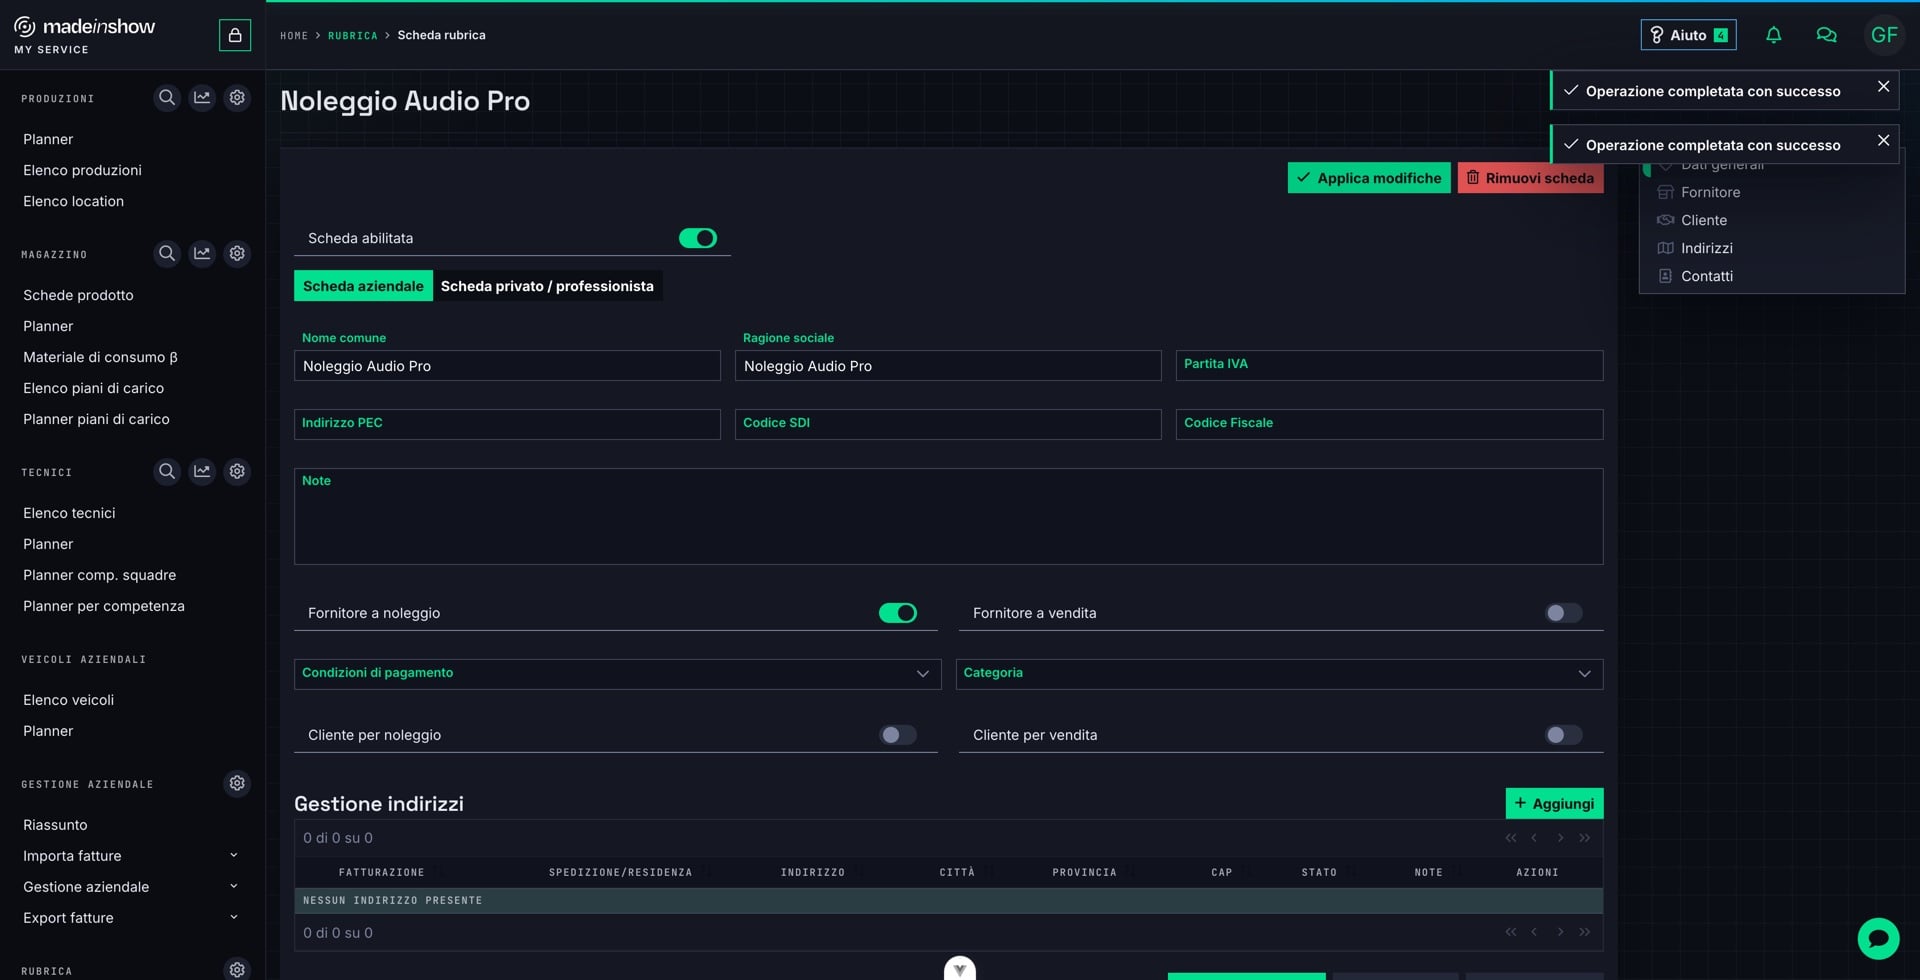Open search in the Magazzino section

point(167,254)
